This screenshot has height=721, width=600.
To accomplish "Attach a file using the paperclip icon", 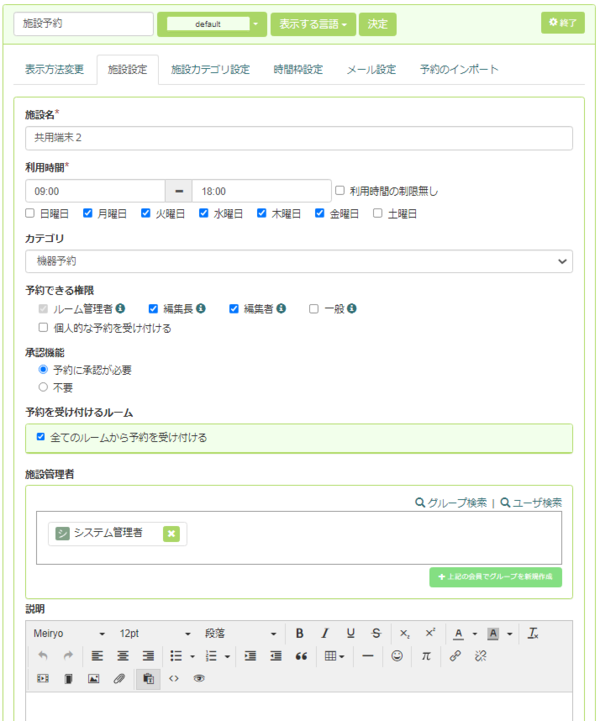I will tap(119, 679).
